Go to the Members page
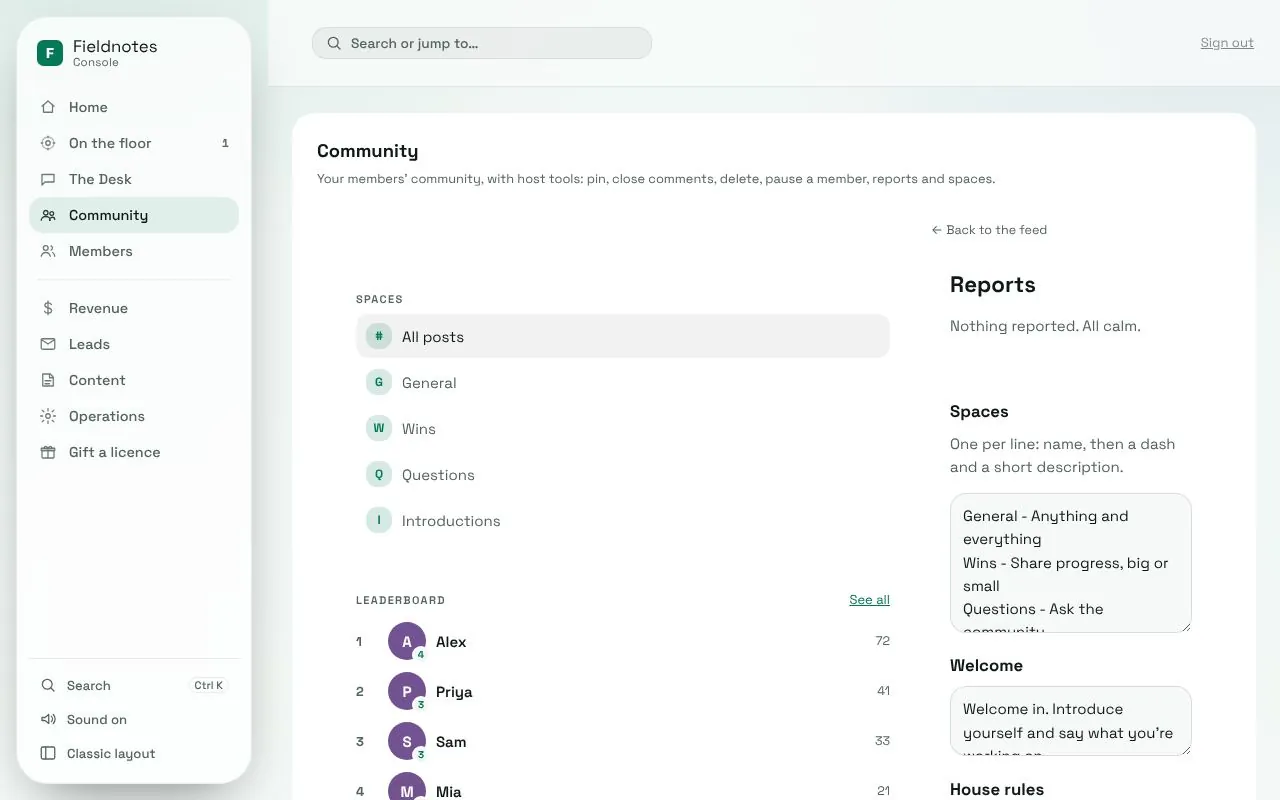 click(x=134, y=251)
